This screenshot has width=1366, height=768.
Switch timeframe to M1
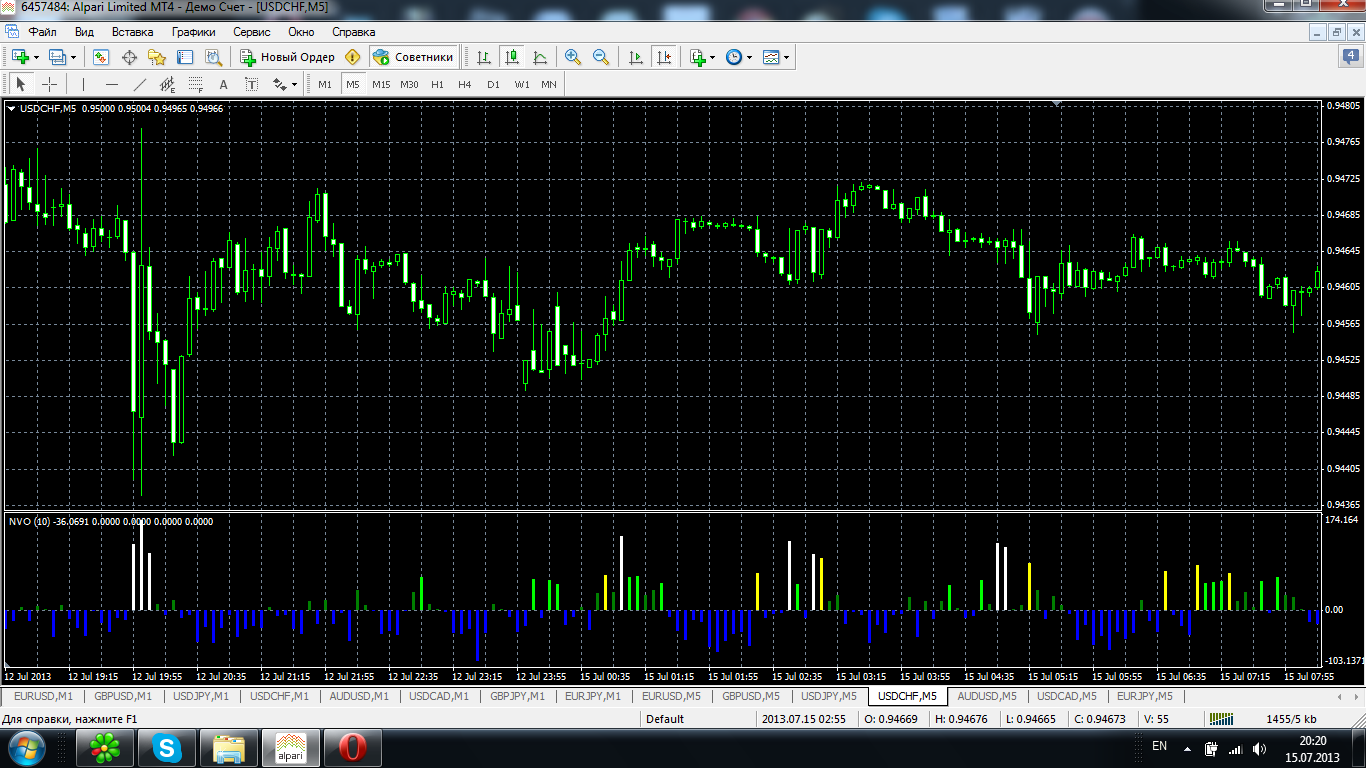click(325, 84)
